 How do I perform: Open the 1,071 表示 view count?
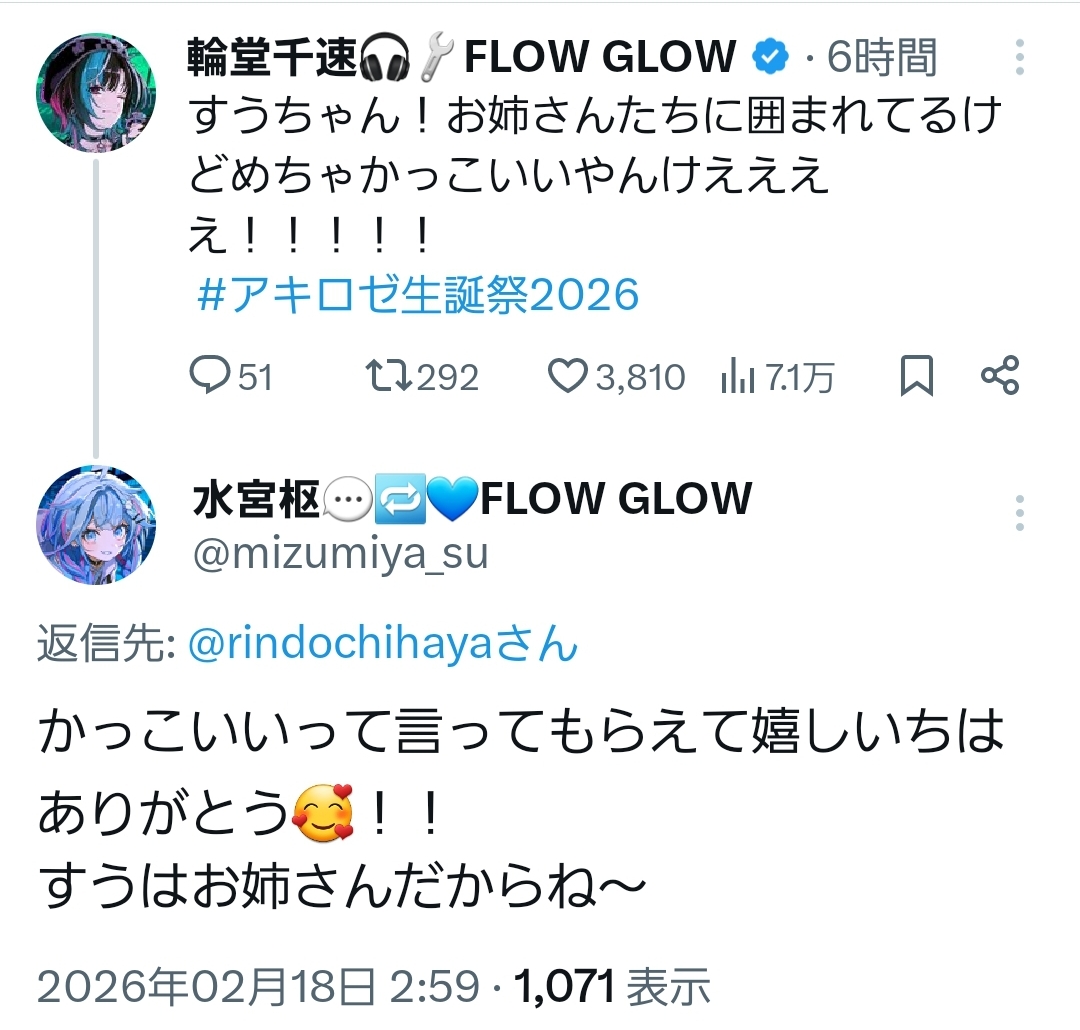coord(612,988)
